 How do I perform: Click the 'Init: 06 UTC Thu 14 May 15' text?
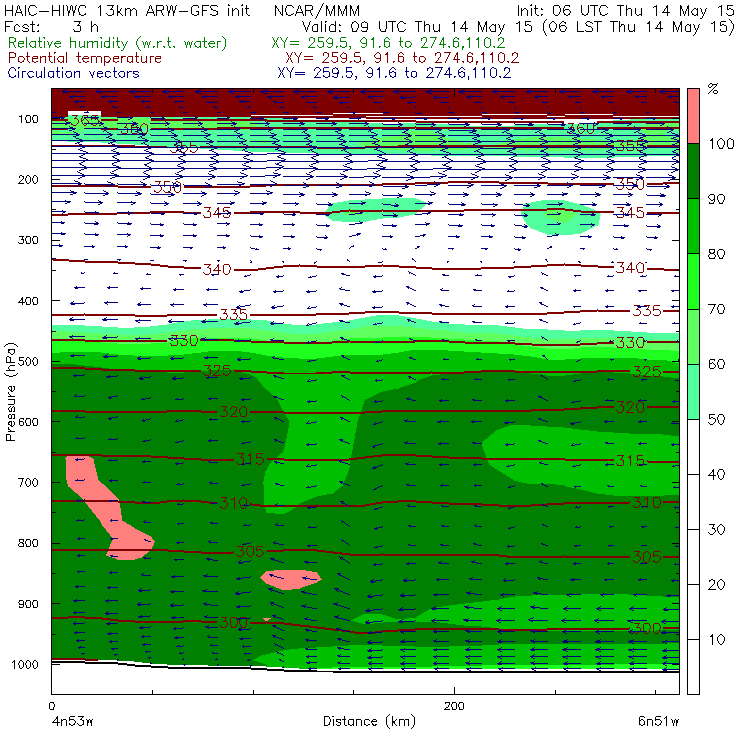(625, 10)
